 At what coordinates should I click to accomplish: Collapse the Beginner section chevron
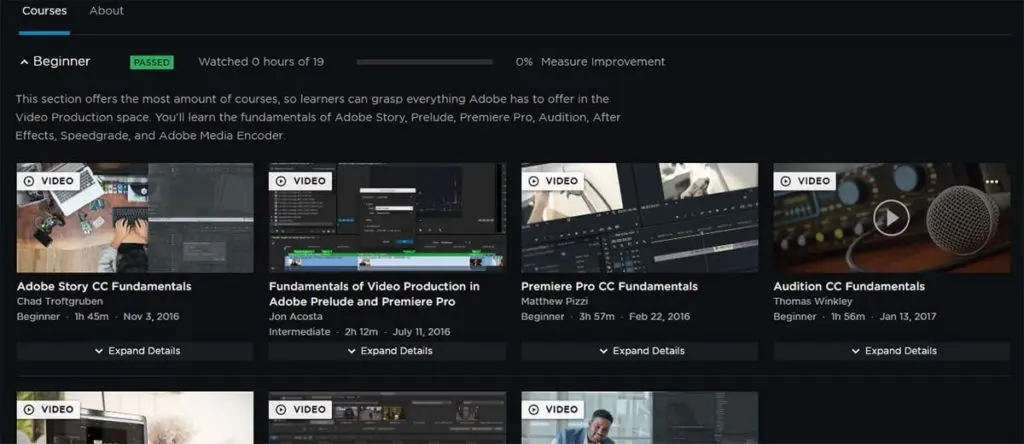tap(24, 62)
